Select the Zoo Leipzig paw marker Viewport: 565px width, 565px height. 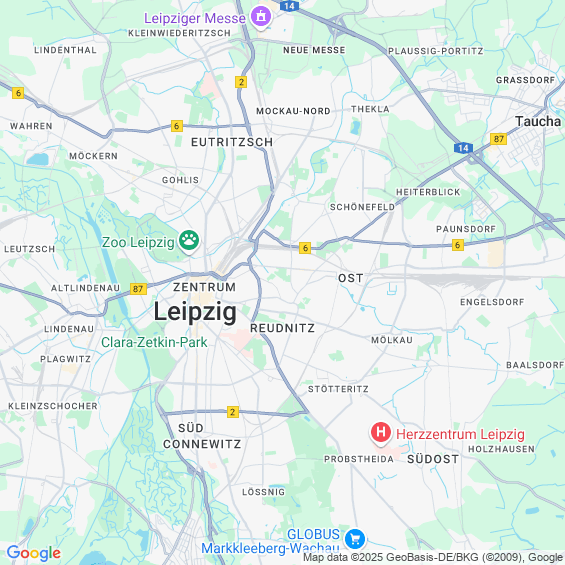click(x=189, y=241)
